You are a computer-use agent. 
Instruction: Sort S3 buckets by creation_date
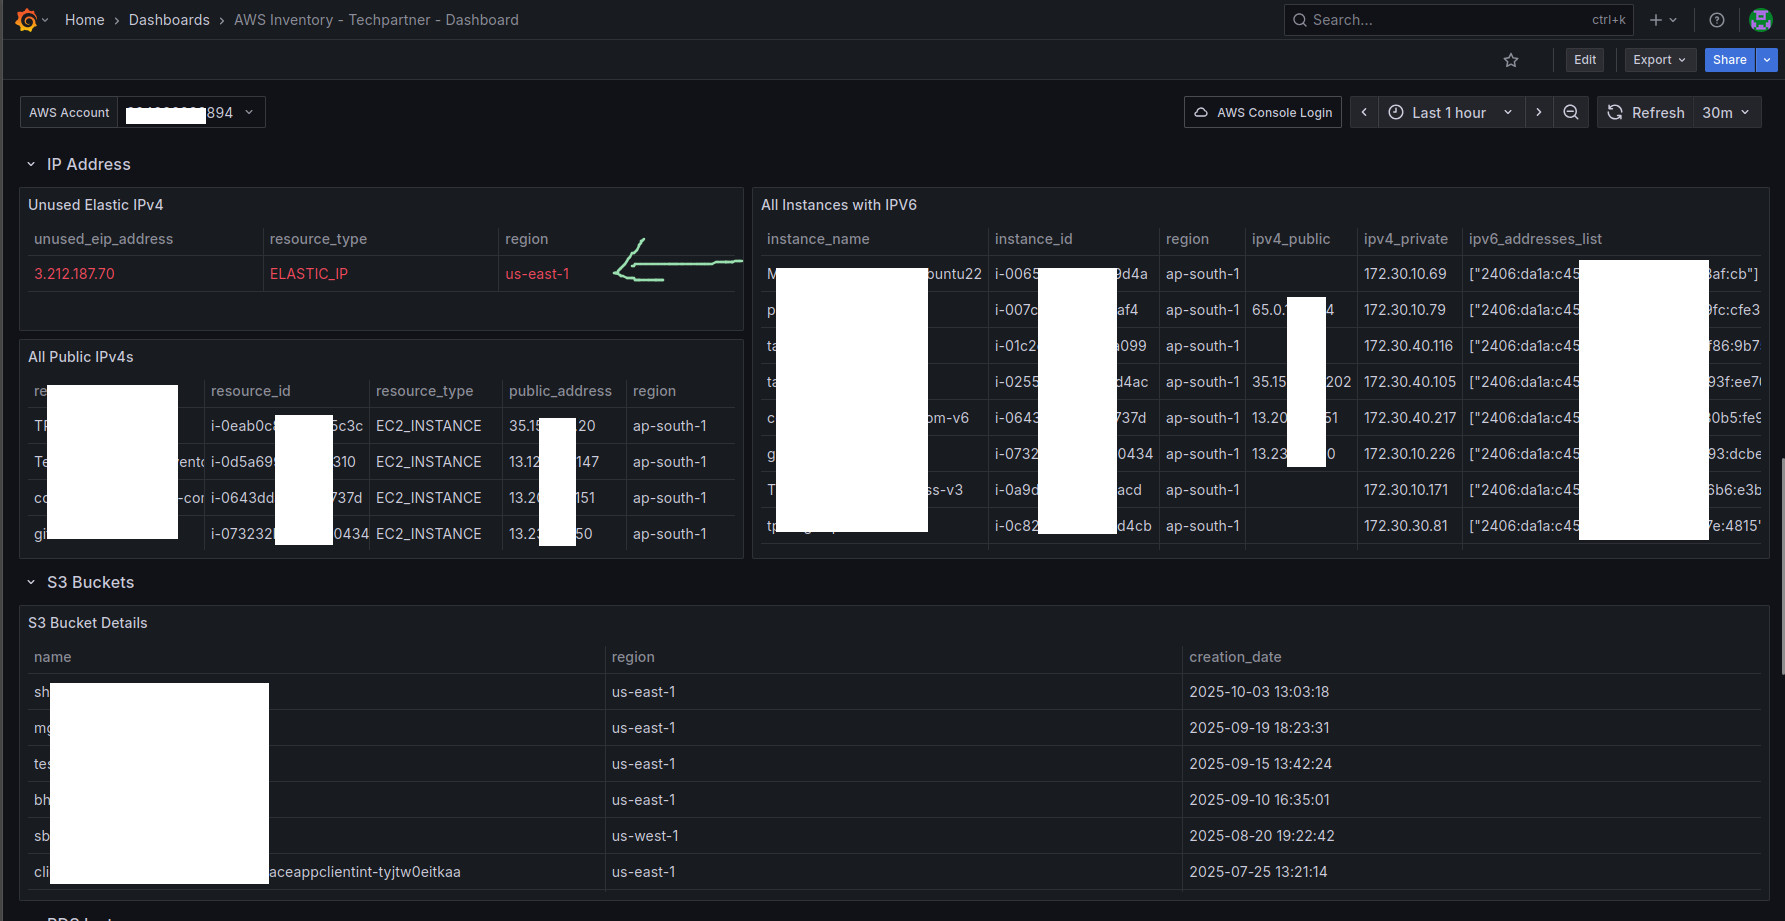pos(1235,657)
